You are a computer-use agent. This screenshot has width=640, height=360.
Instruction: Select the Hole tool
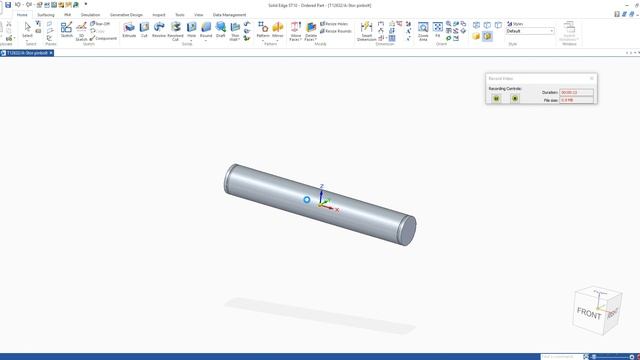[x=191, y=29]
